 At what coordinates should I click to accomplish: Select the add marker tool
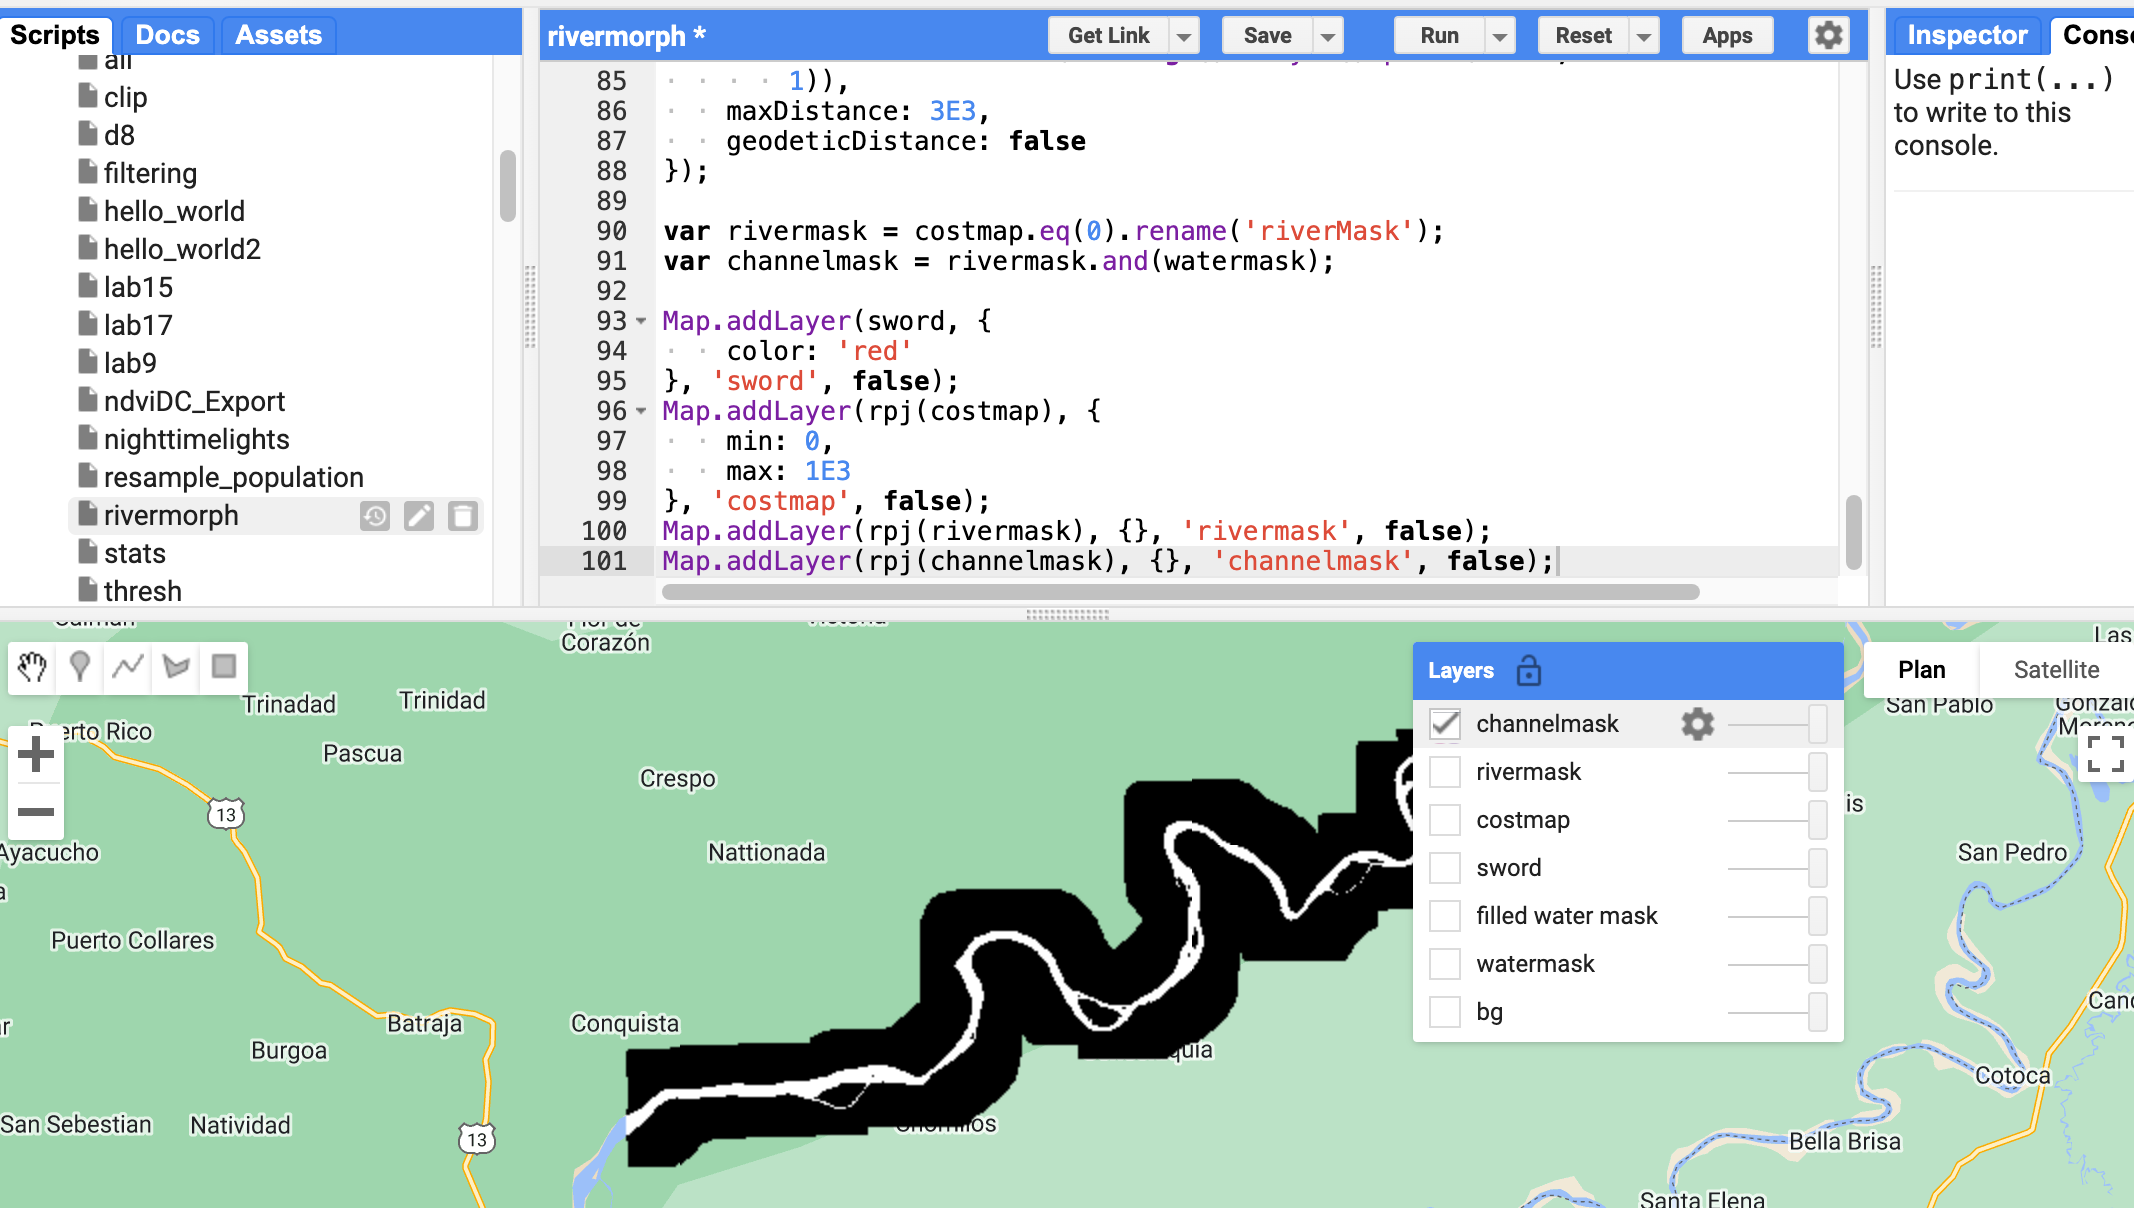coord(80,667)
